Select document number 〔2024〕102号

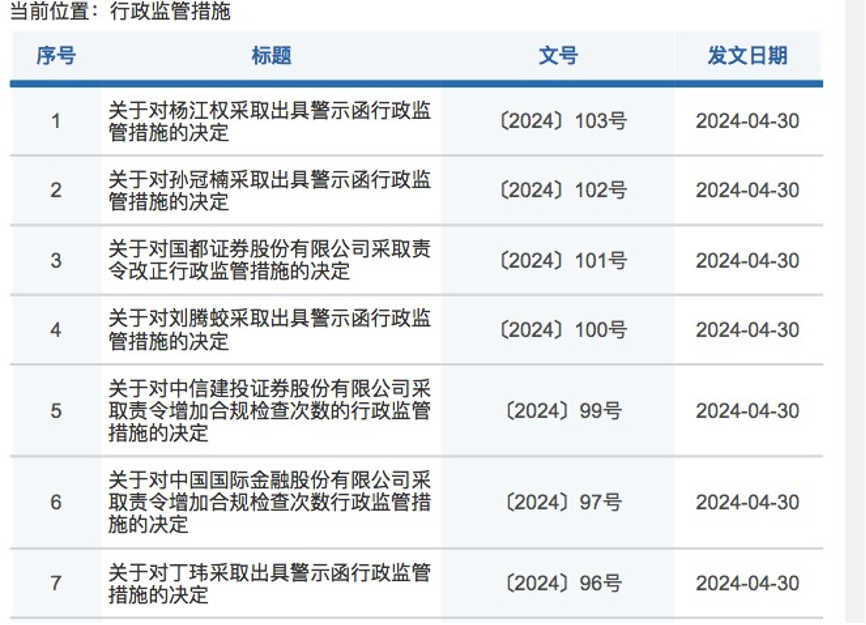(563, 190)
